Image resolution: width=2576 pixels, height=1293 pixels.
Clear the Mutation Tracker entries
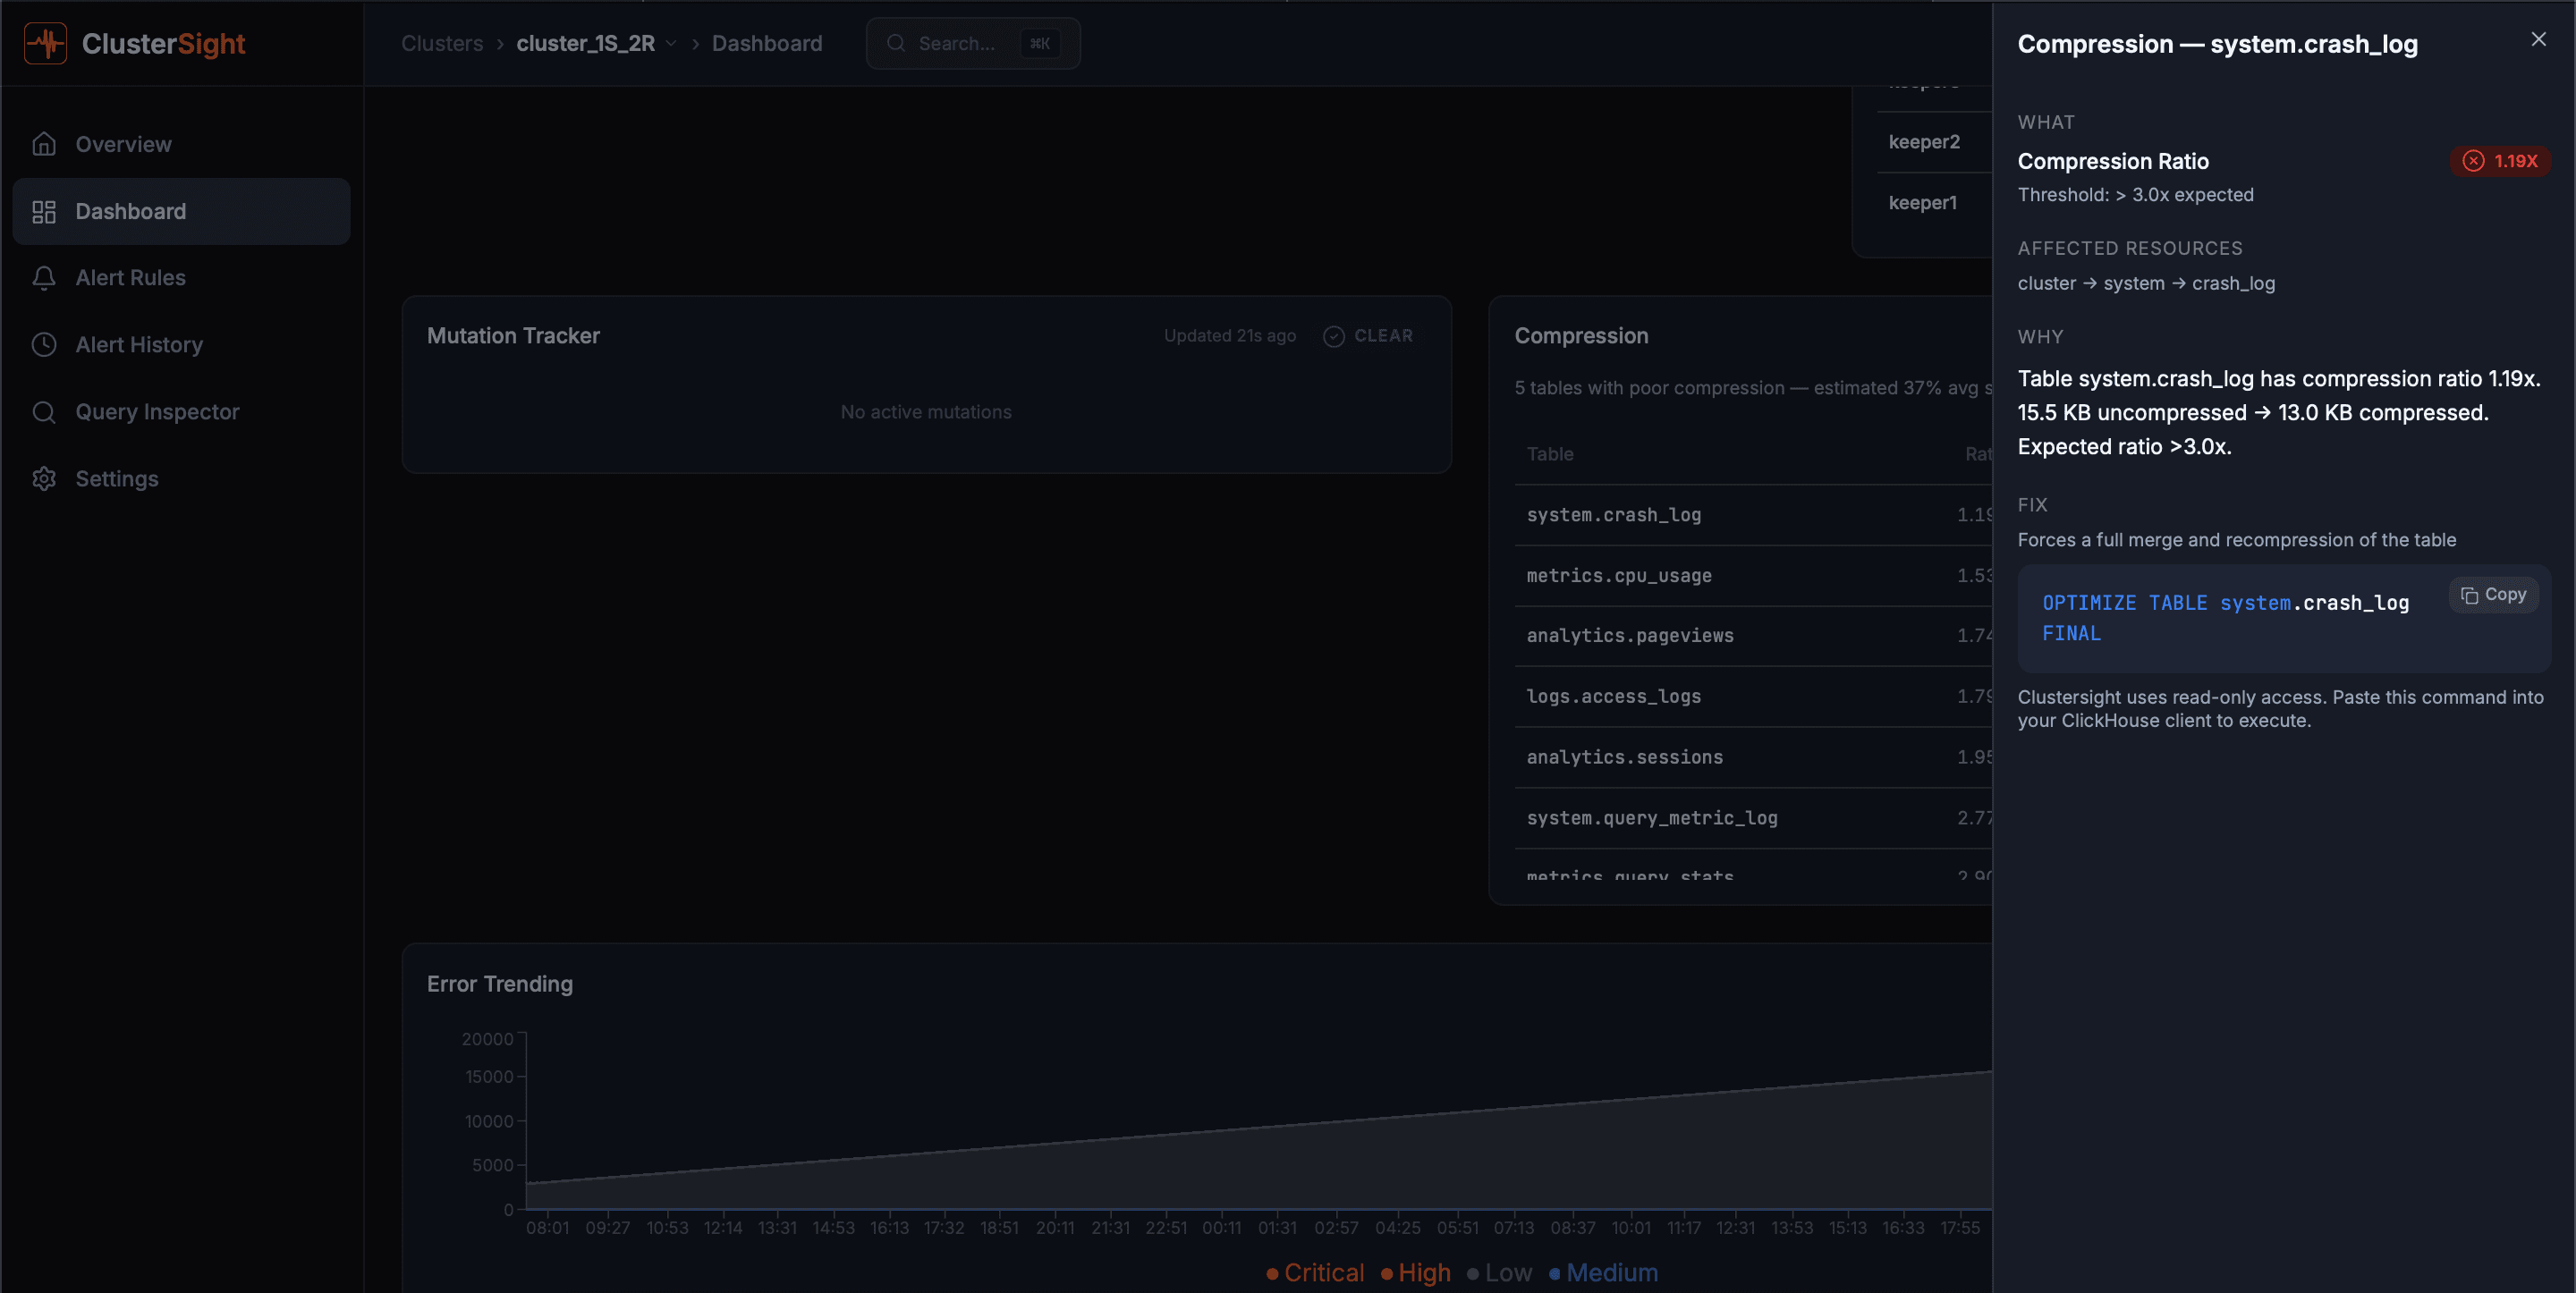1368,335
